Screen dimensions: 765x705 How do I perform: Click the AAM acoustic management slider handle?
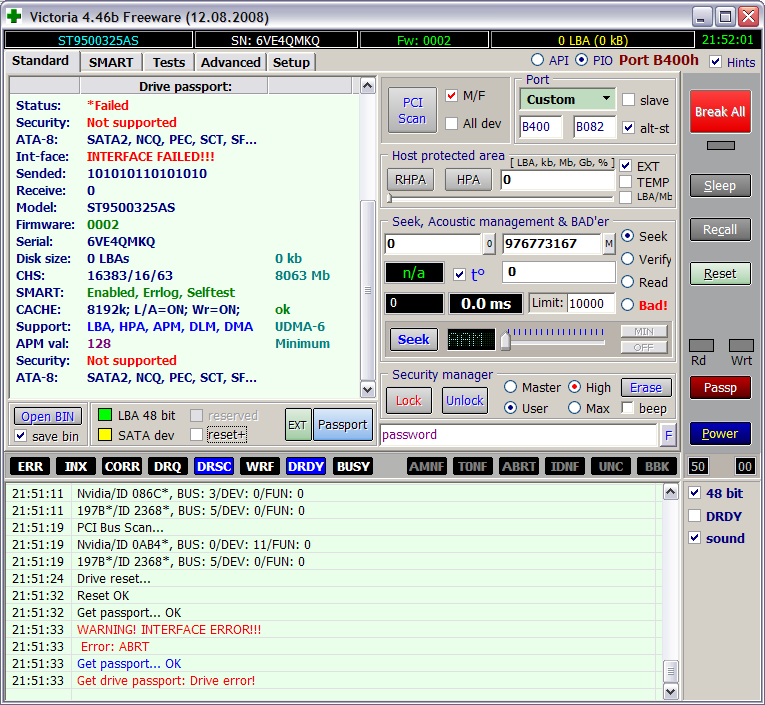(506, 340)
